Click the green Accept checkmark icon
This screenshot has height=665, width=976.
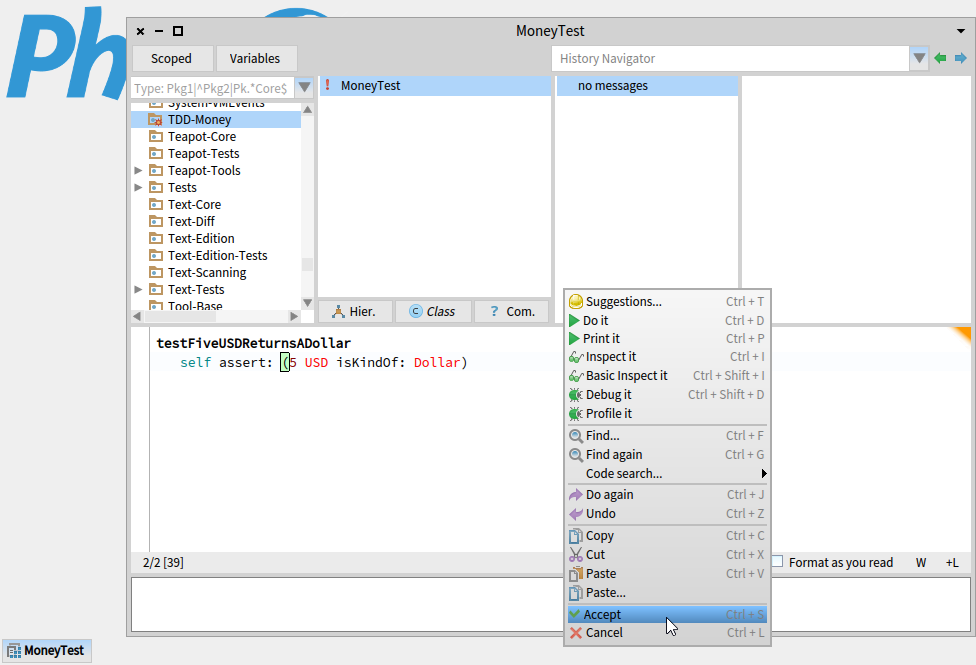(575, 614)
